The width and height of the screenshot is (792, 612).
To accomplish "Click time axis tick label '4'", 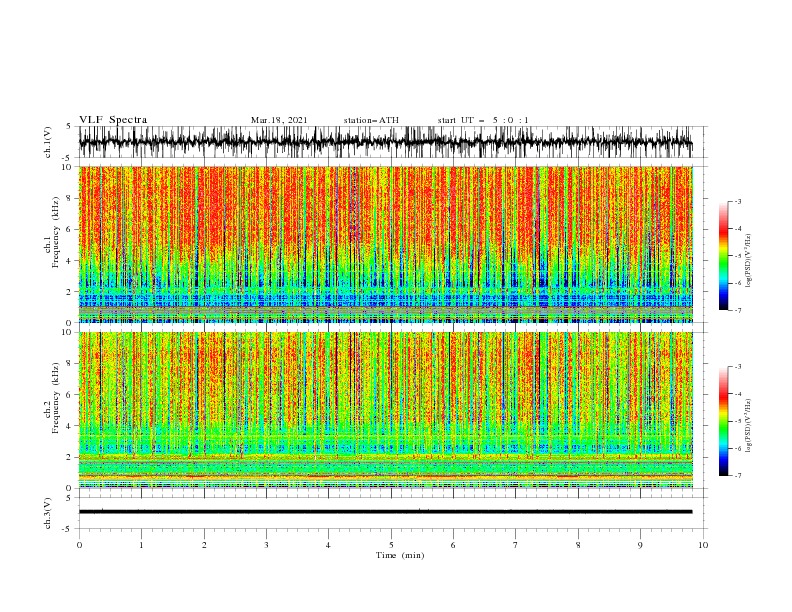I will point(328,545).
